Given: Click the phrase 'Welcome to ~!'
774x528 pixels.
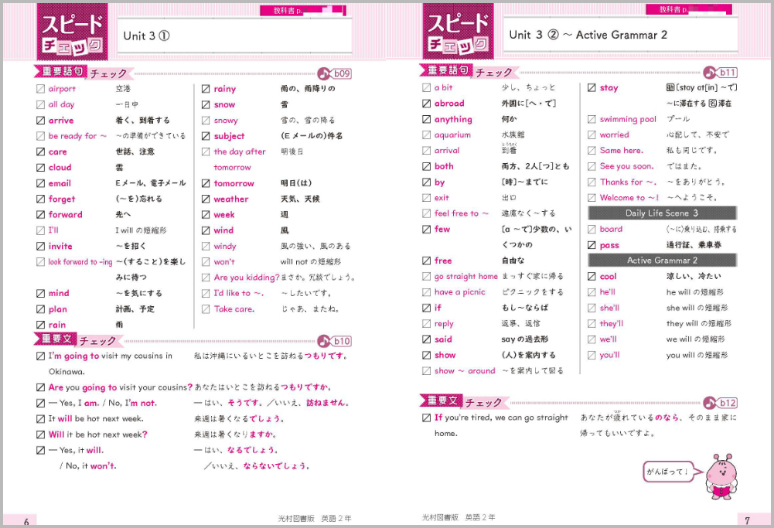Looking at the screenshot, I should tap(629, 197).
